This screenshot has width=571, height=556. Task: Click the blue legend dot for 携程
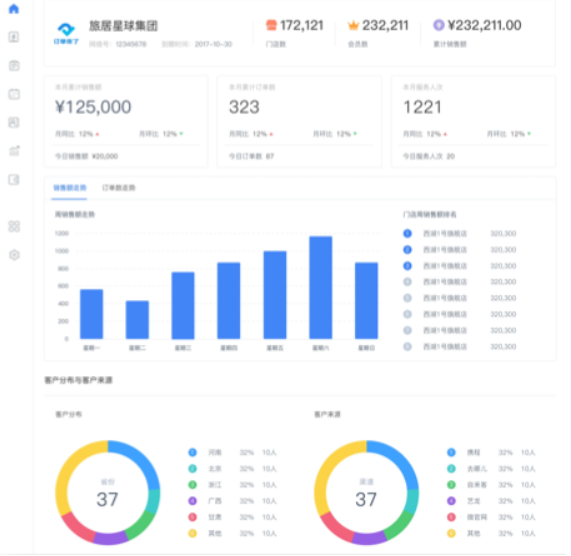451,452
